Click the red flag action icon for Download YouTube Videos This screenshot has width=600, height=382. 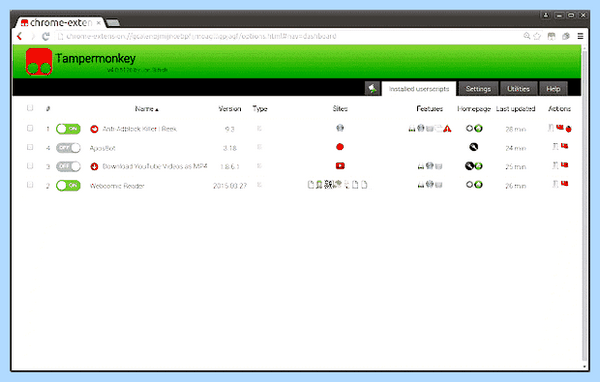pyautogui.click(x=564, y=165)
